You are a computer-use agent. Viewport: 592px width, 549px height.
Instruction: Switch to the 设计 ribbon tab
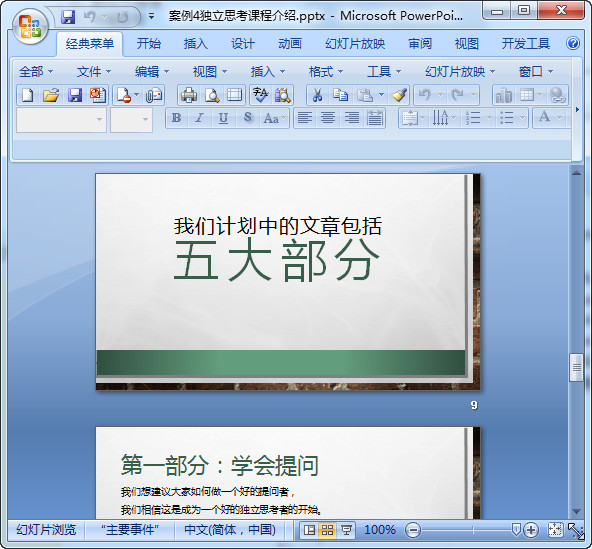point(243,44)
